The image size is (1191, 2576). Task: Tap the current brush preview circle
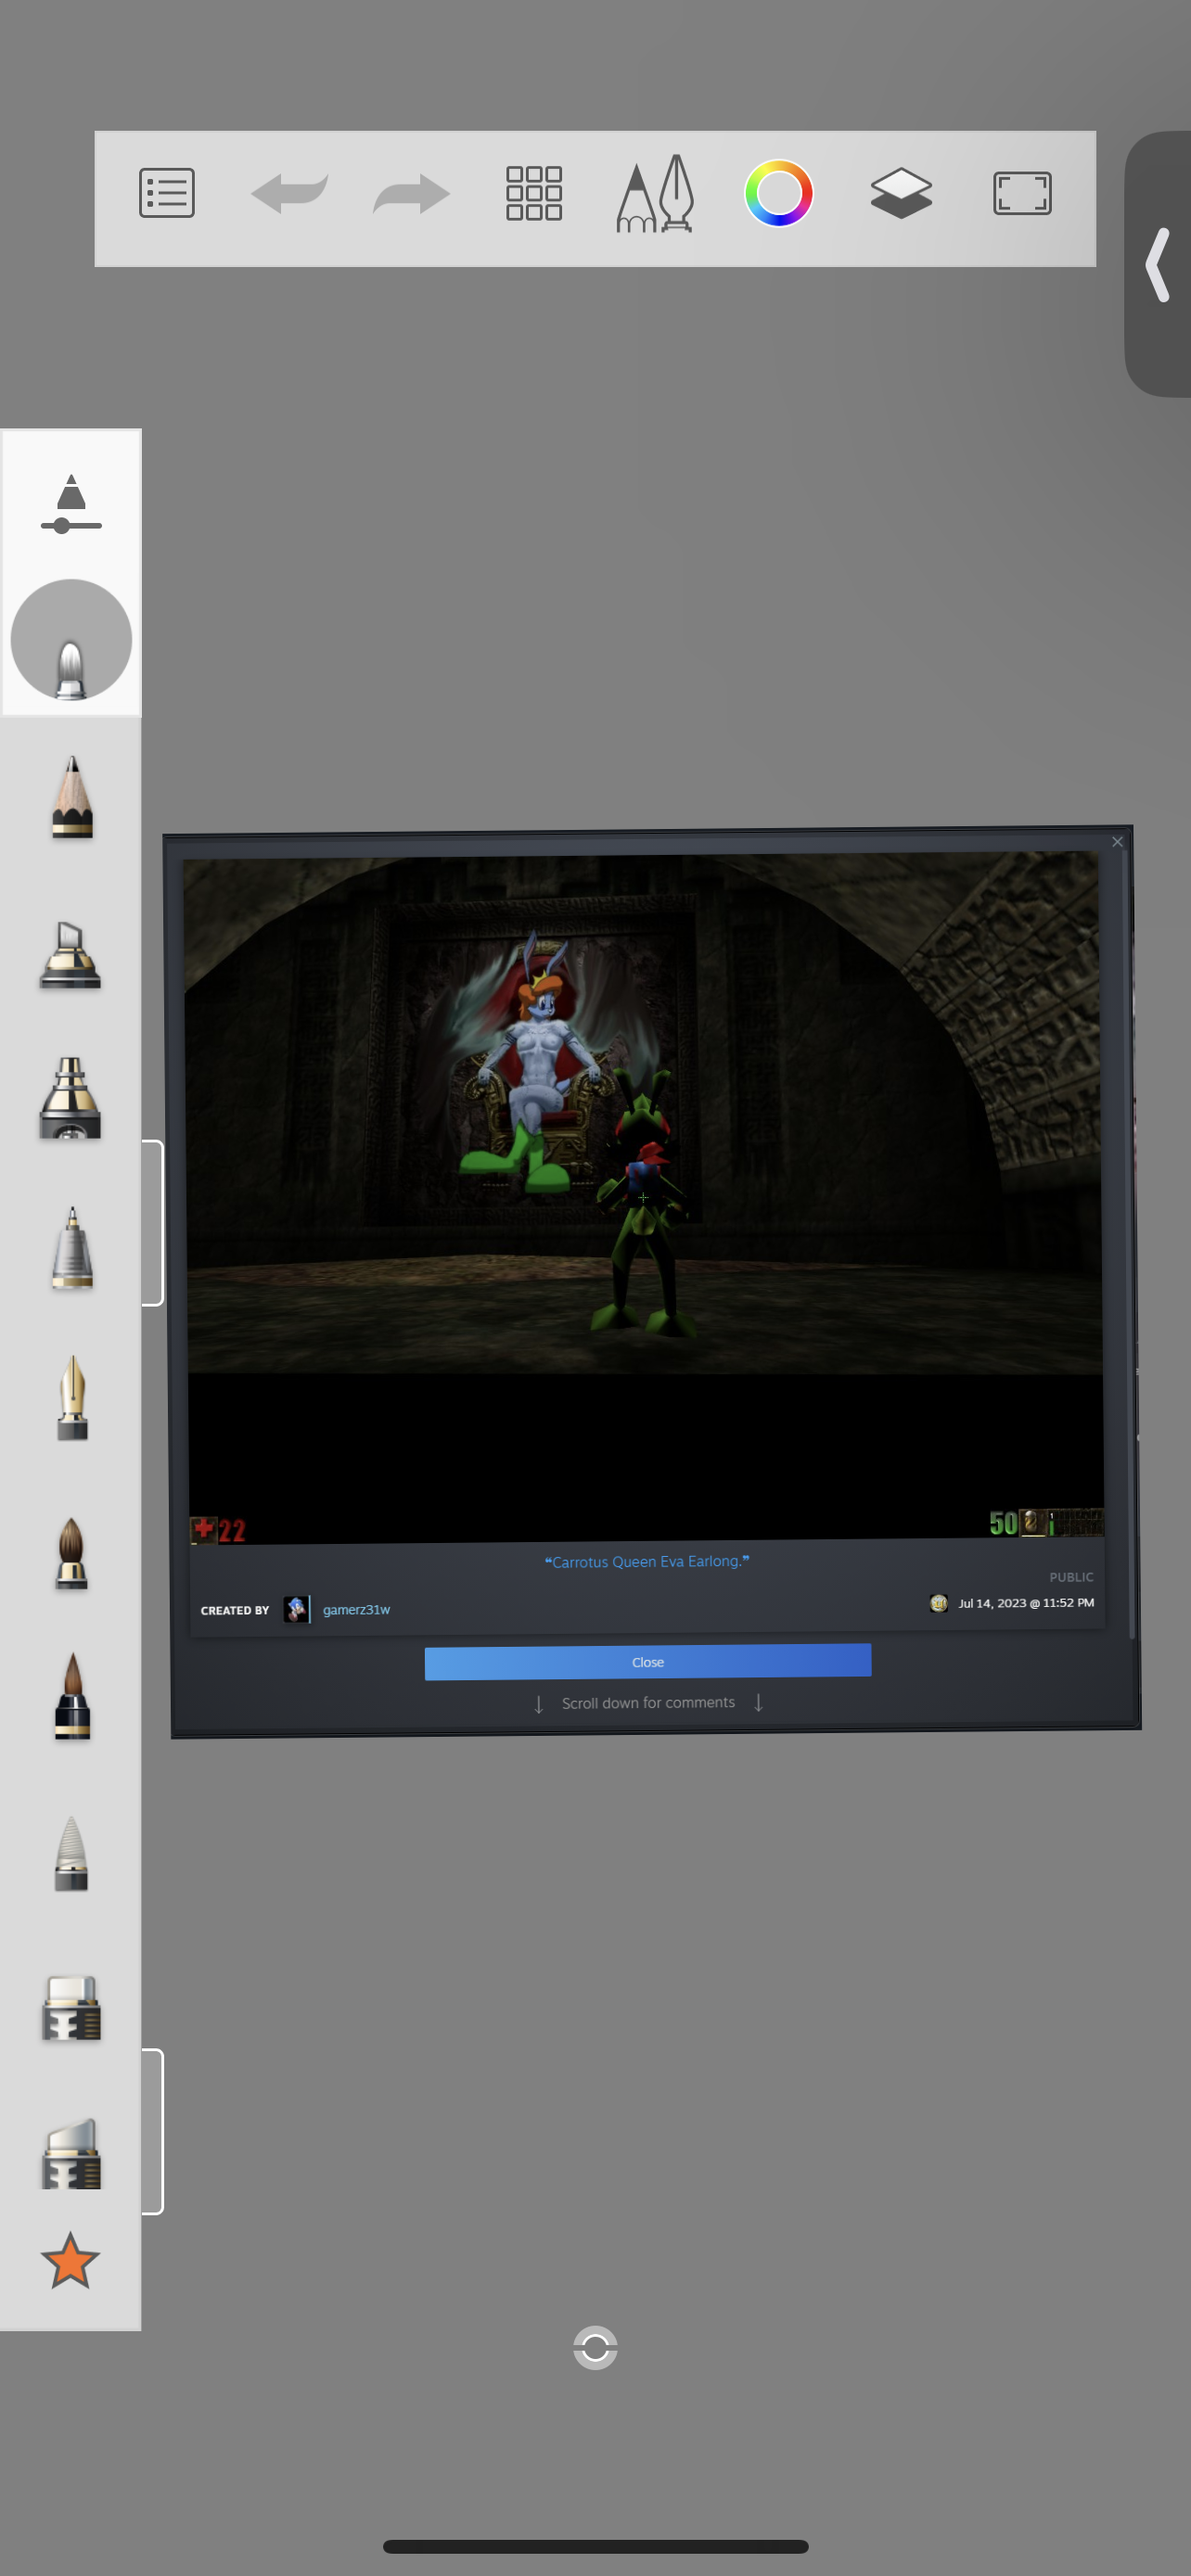point(71,640)
